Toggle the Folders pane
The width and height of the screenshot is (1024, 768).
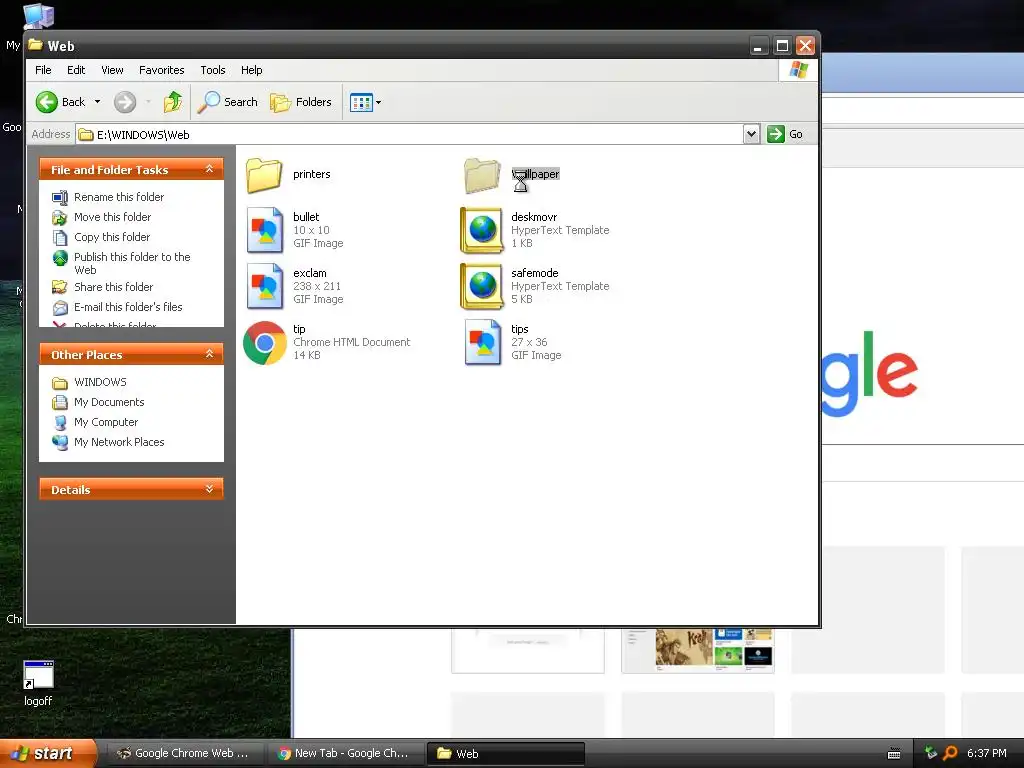coord(301,102)
